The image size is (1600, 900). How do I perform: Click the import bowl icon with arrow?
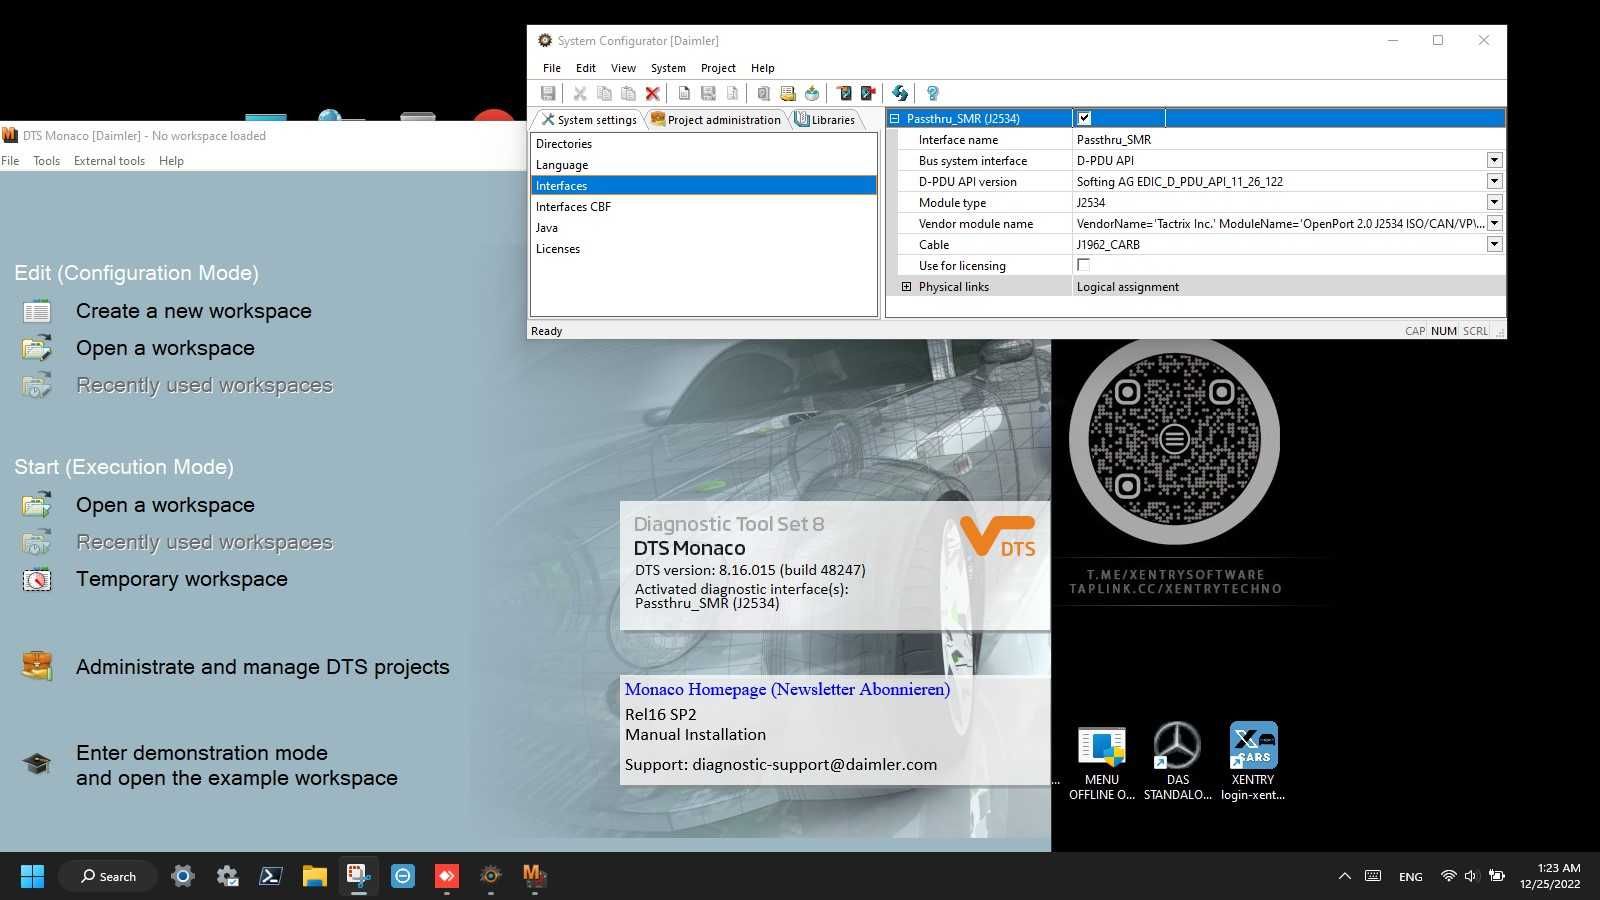(x=812, y=93)
